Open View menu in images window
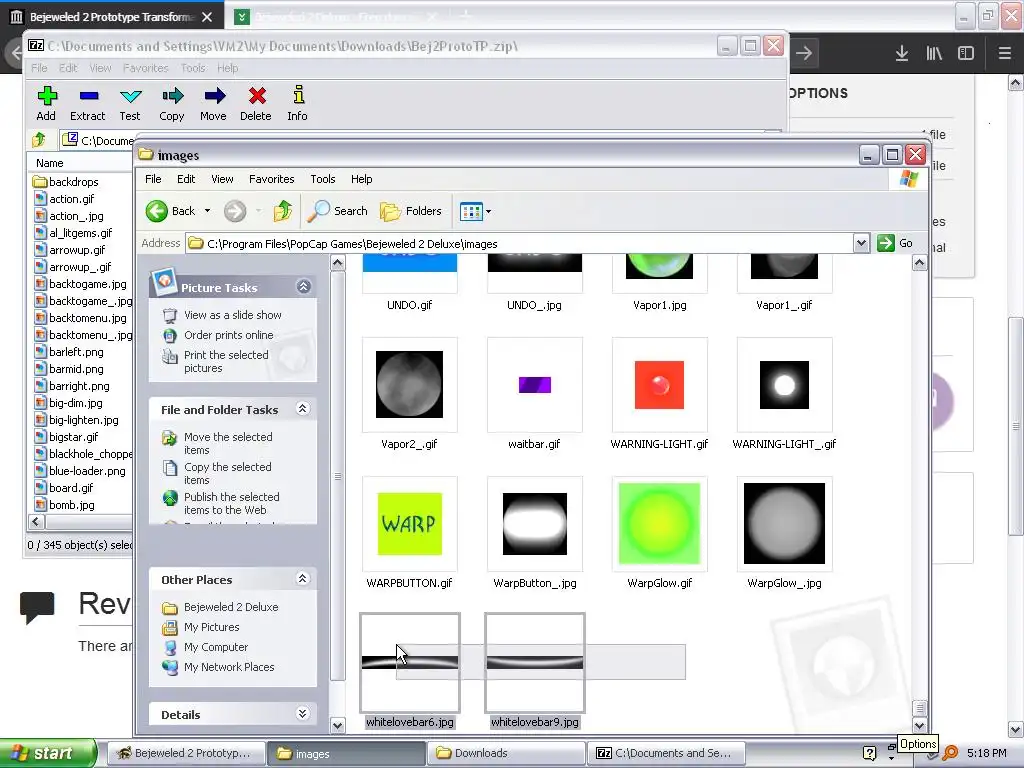1024x768 pixels. click(x=222, y=179)
